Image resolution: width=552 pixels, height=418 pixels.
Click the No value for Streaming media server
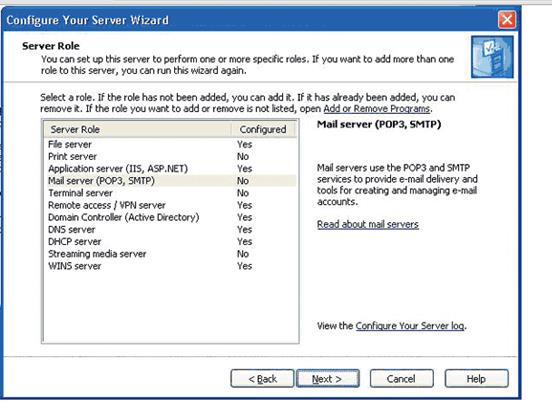(243, 254)
